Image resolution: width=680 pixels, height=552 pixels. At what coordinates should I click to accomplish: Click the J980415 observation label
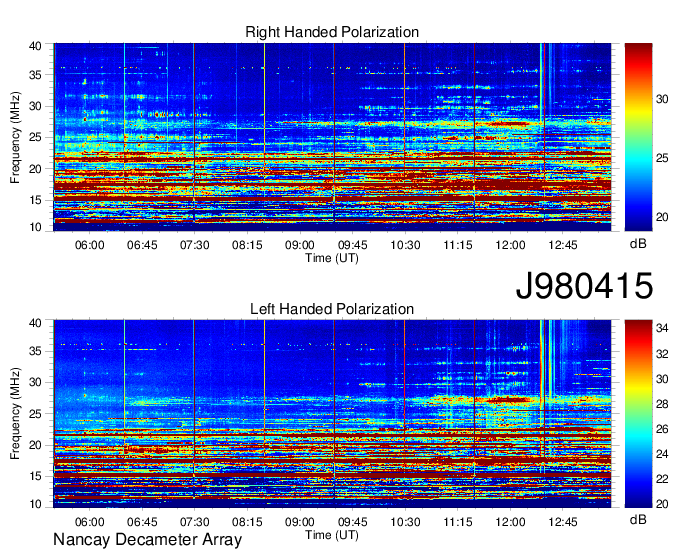[x=584, y=286]
